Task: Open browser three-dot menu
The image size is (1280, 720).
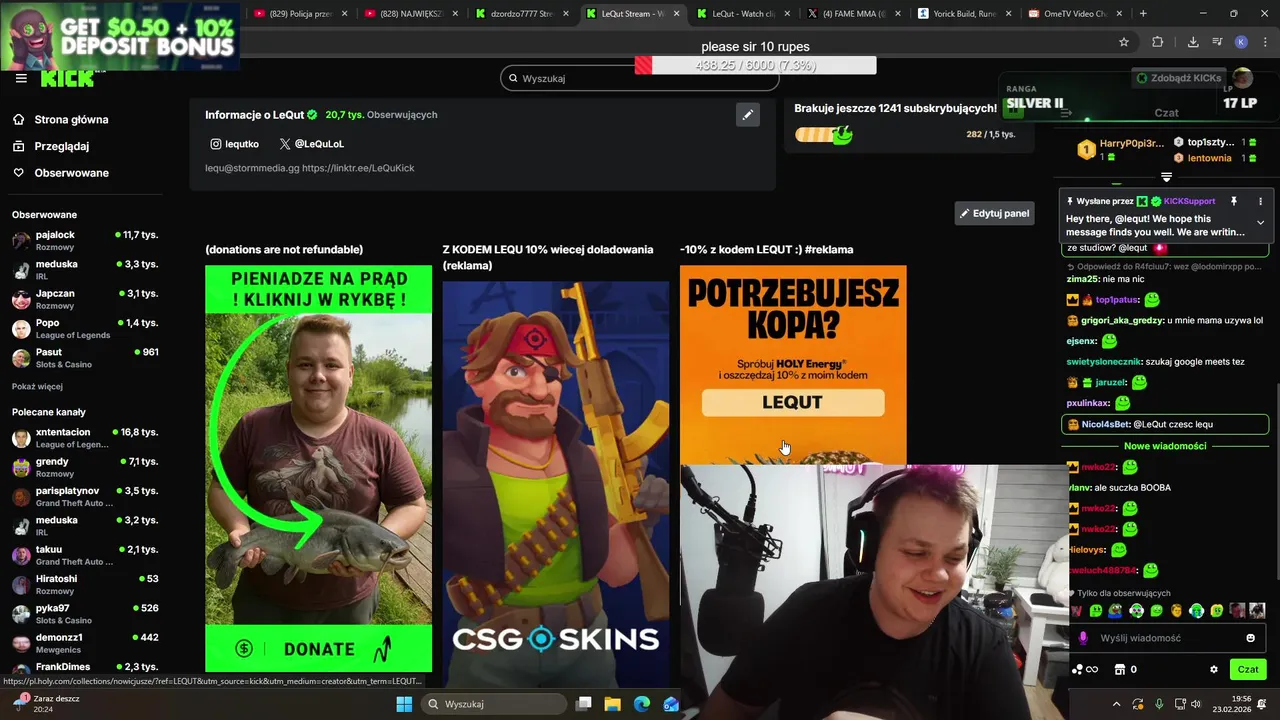Action: click(x=1265, y=42)
